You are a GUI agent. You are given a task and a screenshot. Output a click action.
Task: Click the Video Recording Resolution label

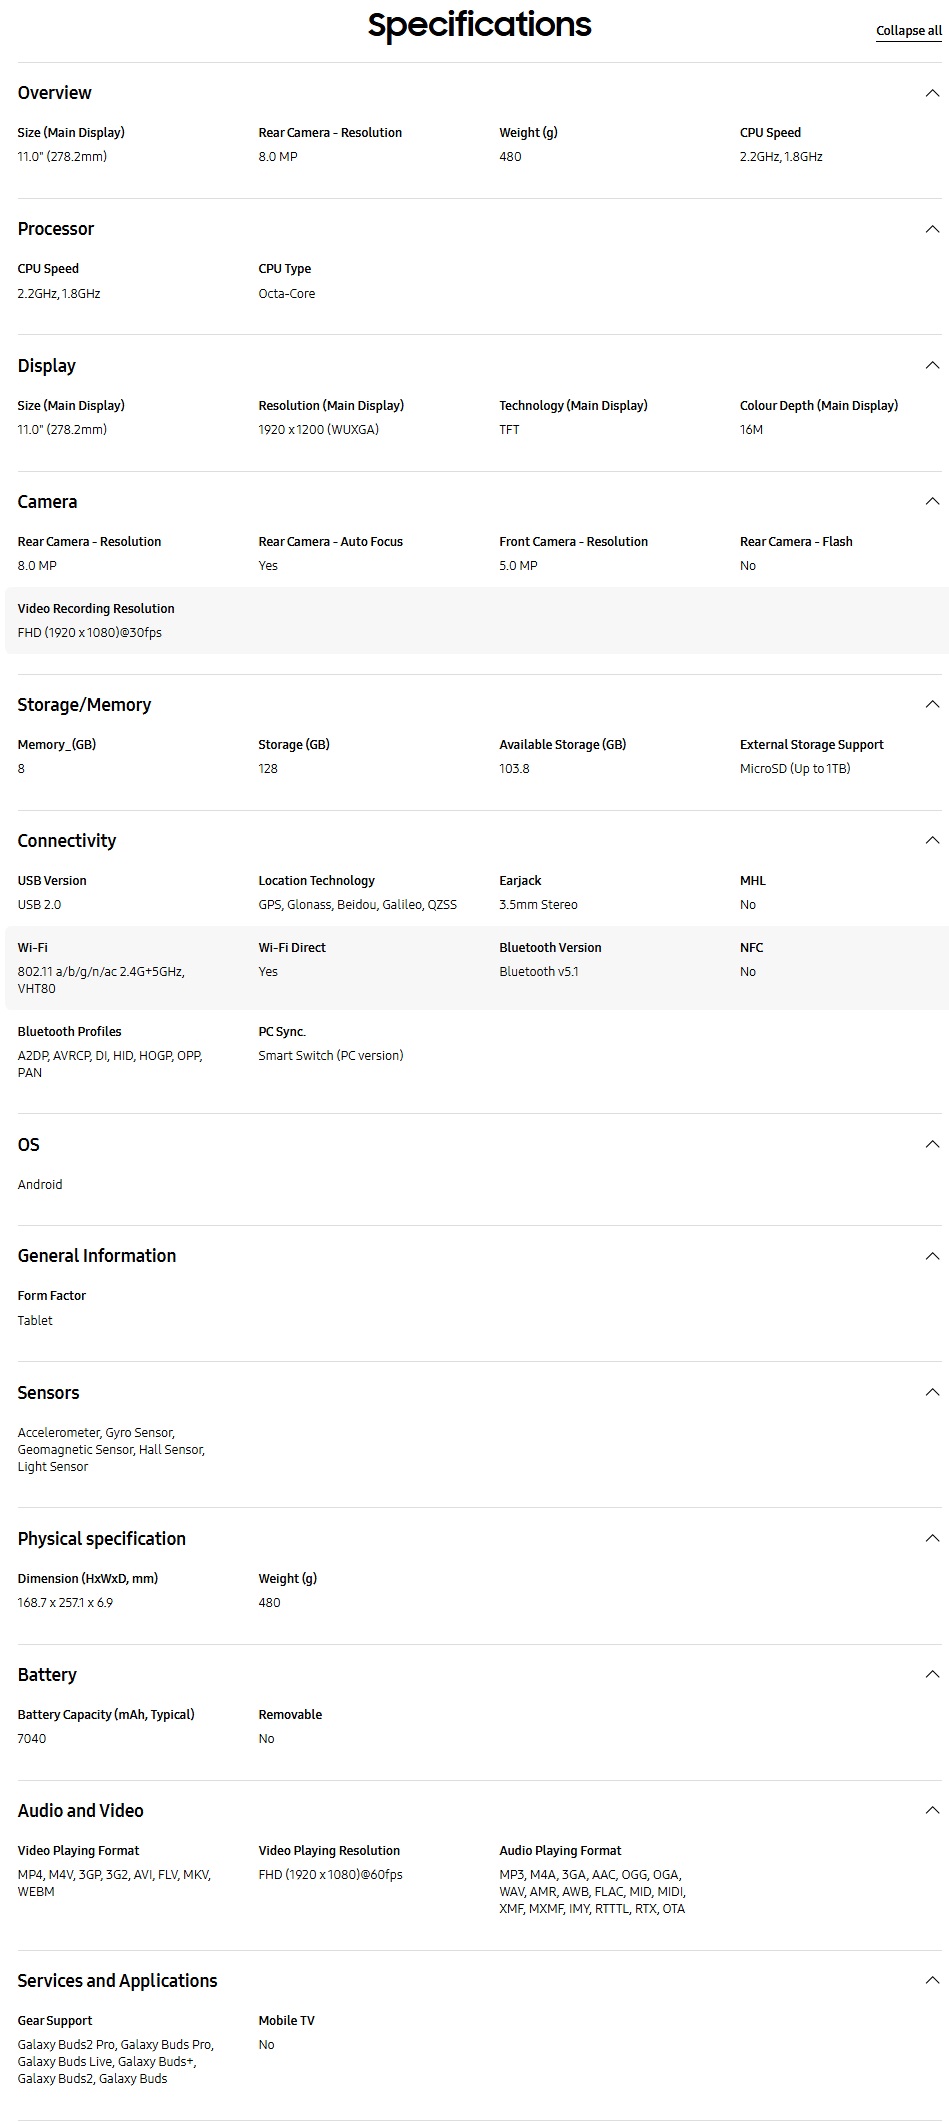[x=96, y=609]
